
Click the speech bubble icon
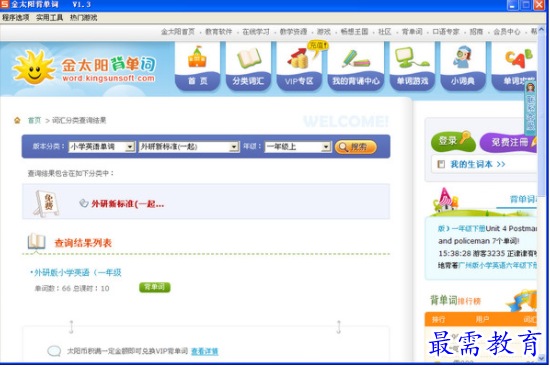[x=54, y=351]
